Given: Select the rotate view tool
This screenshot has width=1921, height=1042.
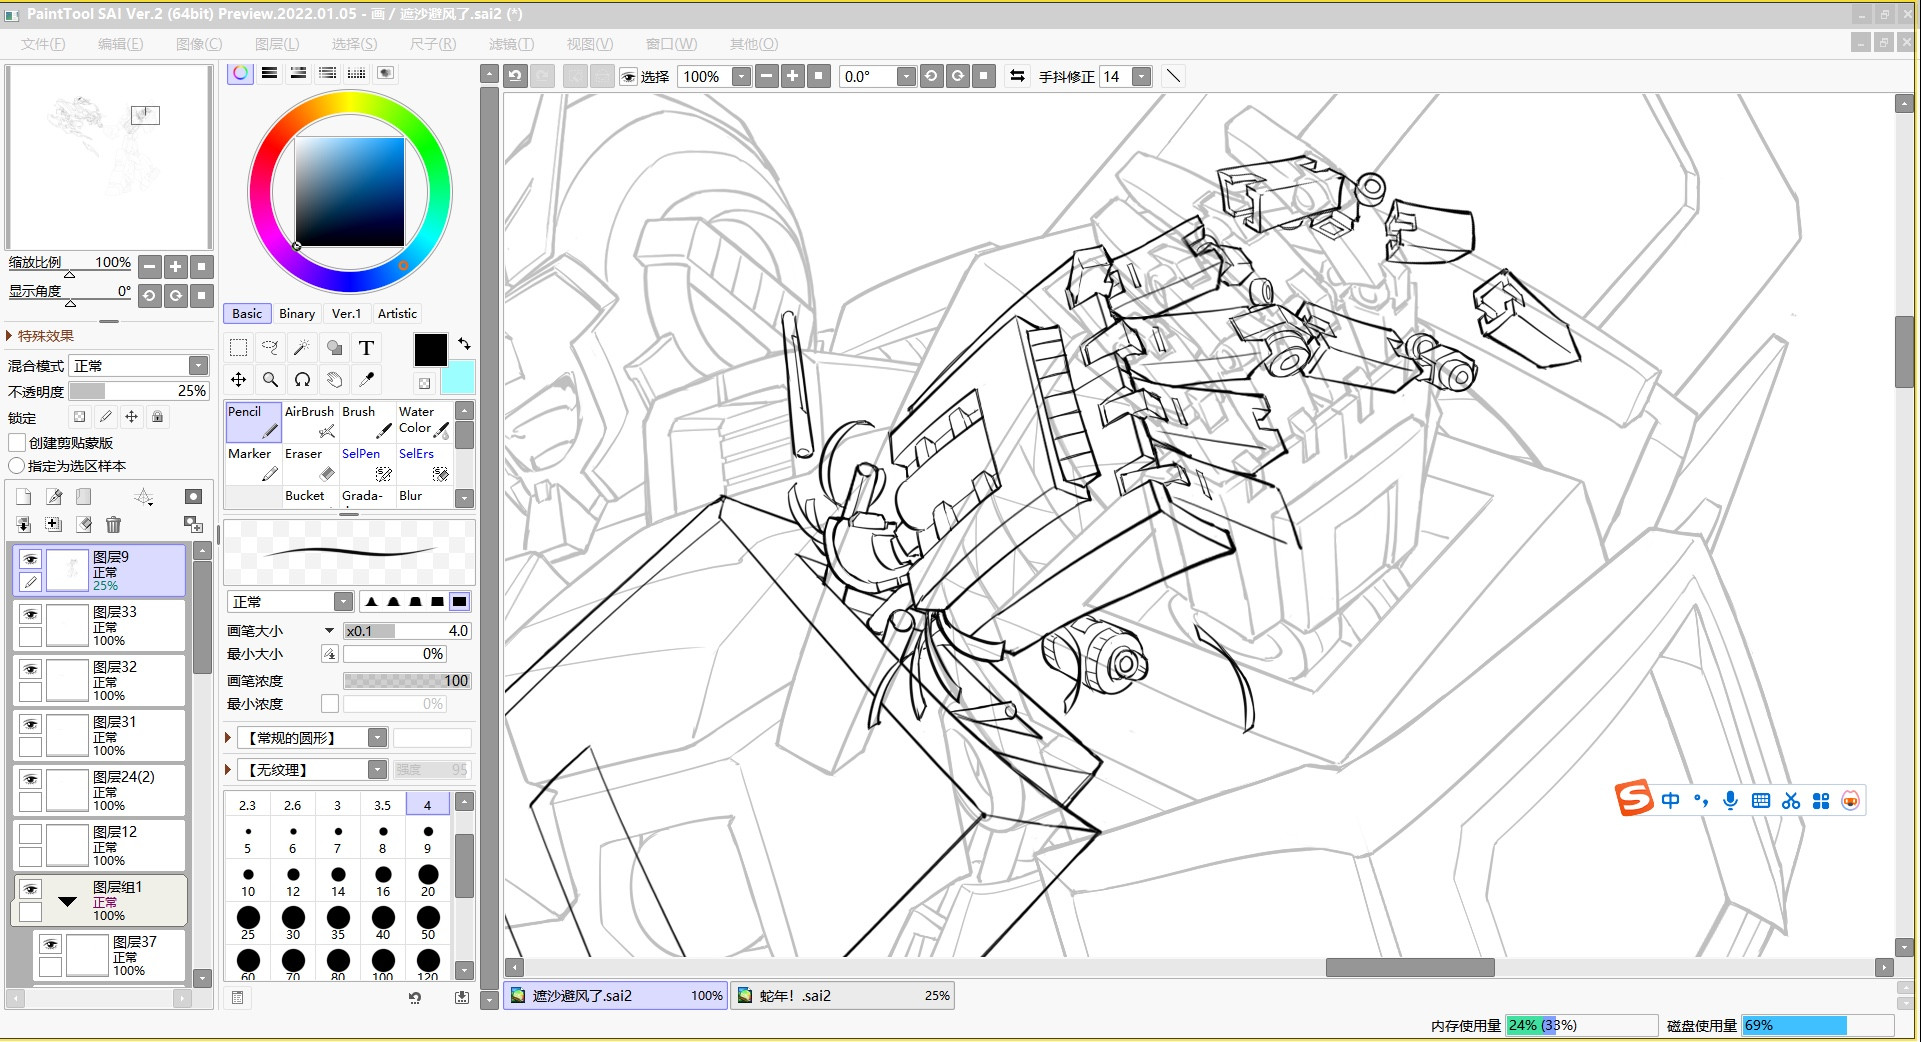Looking at the screenshot, I should tap(302, 380).
